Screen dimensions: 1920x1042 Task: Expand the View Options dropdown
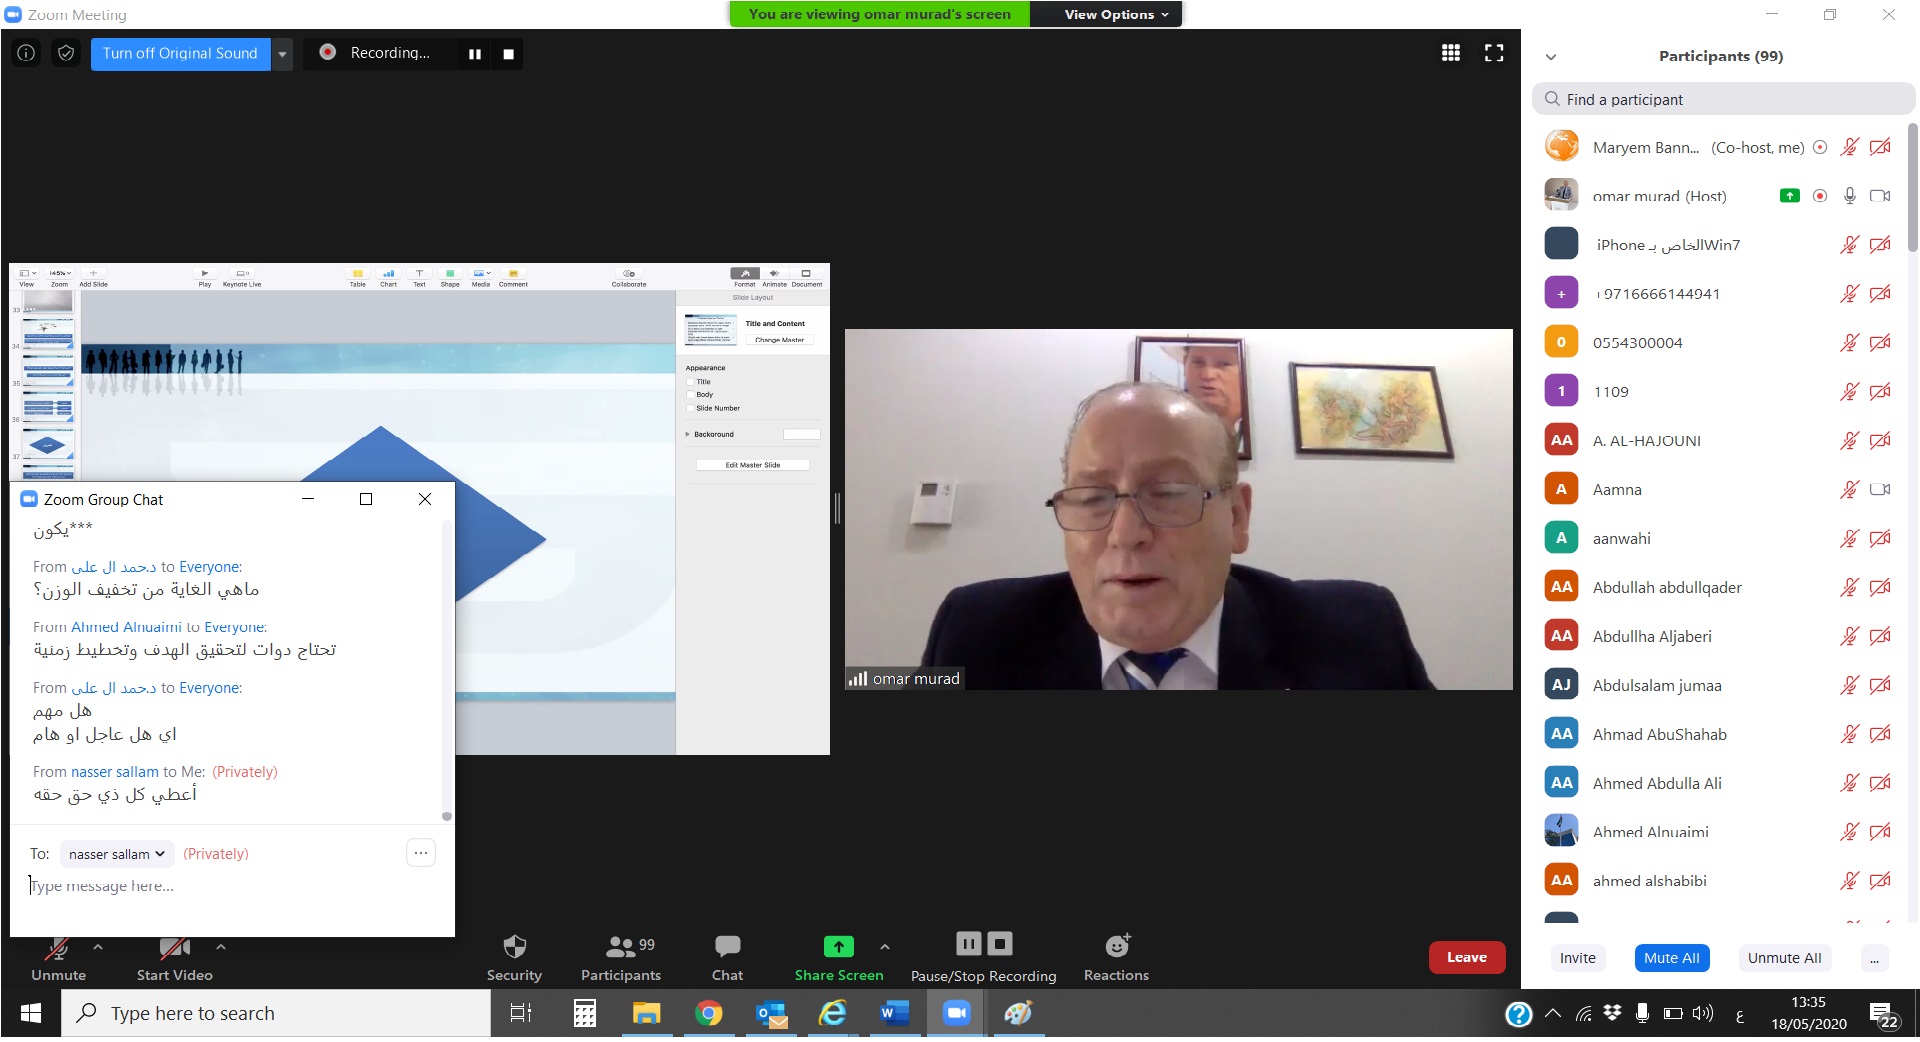click(x=1115, y=14)
